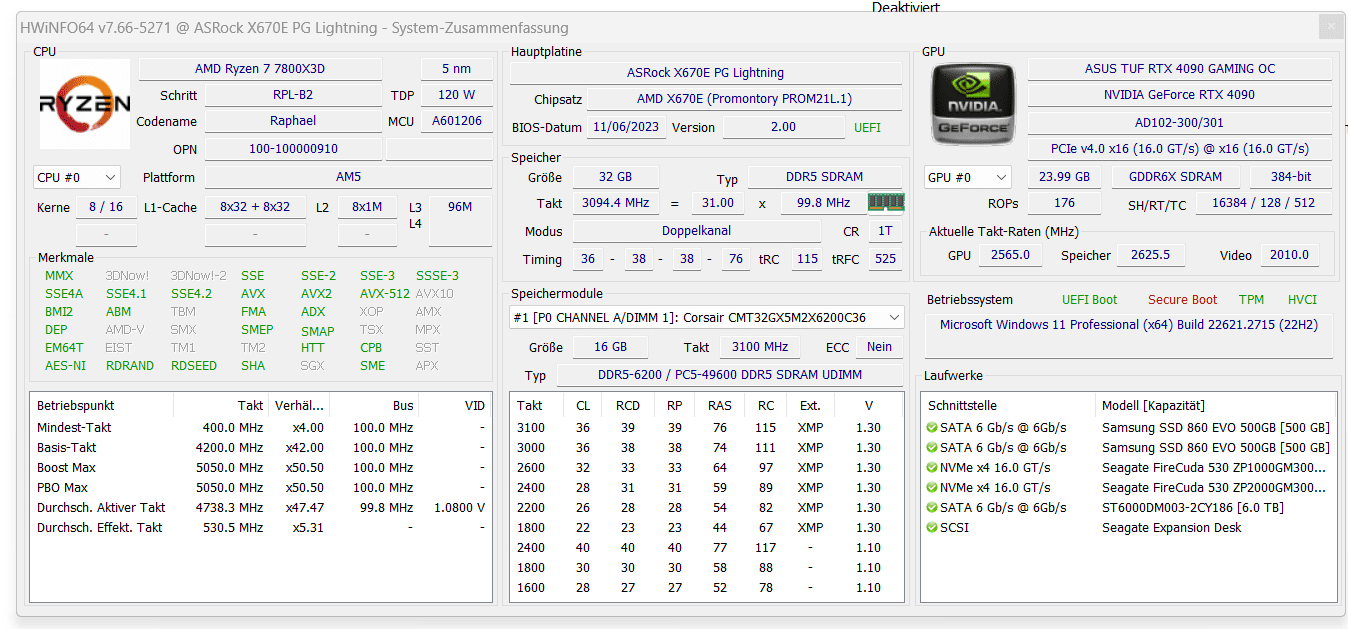Click the AVX-512 feature flag

385,294
